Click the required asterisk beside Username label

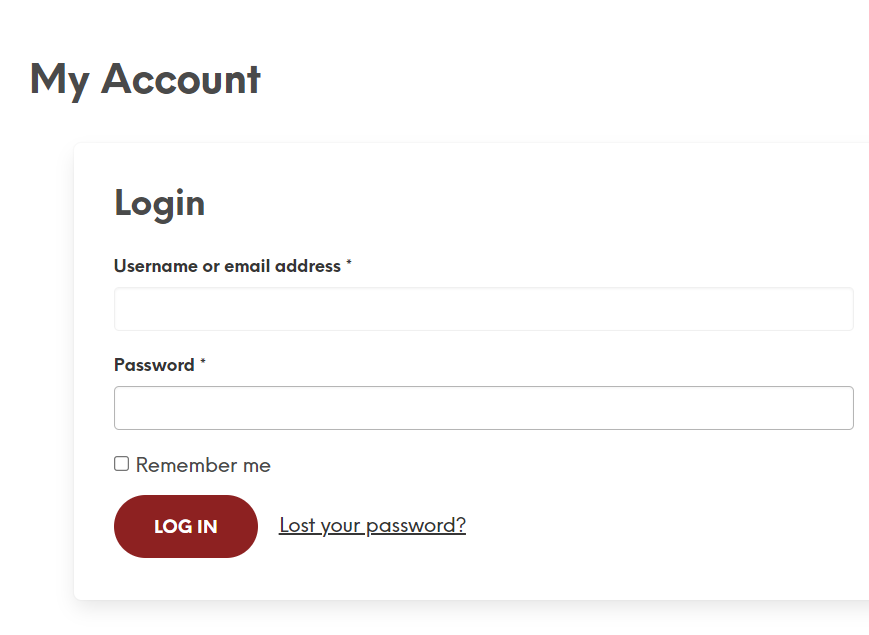pyautogui.click(x=349, y=262)
